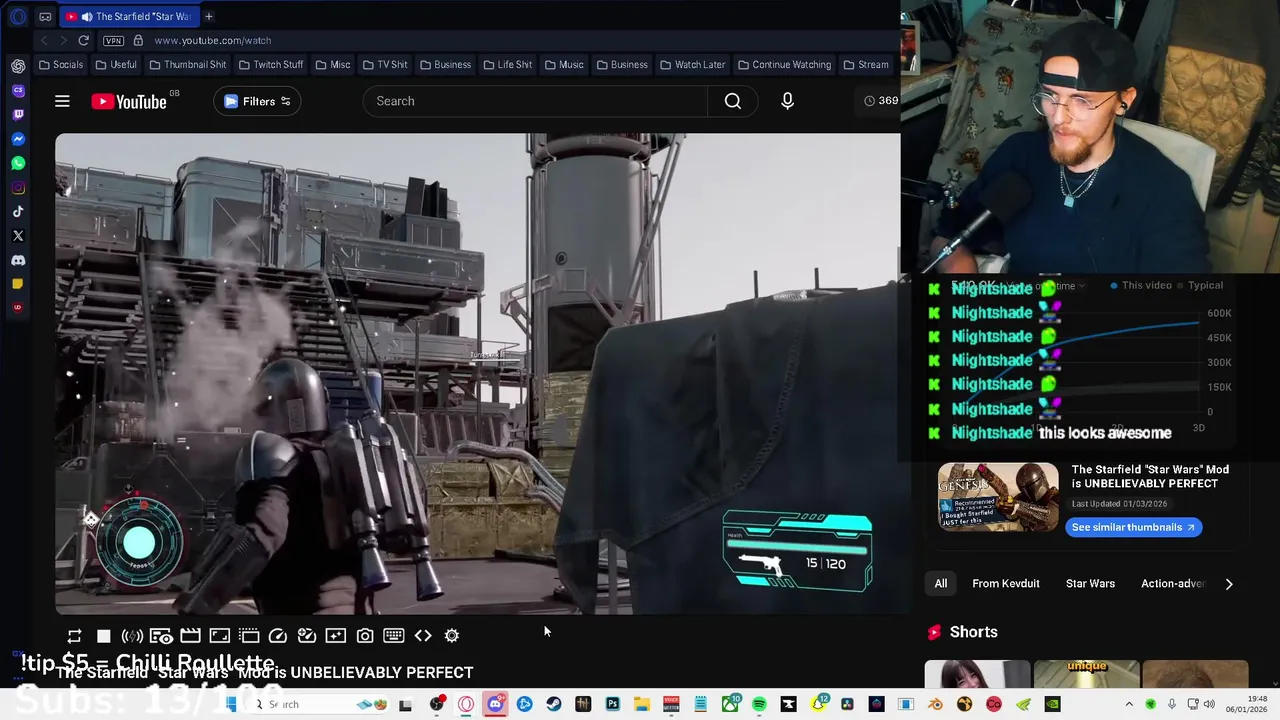This screenshot has width=1280, height=720.
Task: Open WhatsApp in the Opera sidebar
Action: click(x=18, y=163)
